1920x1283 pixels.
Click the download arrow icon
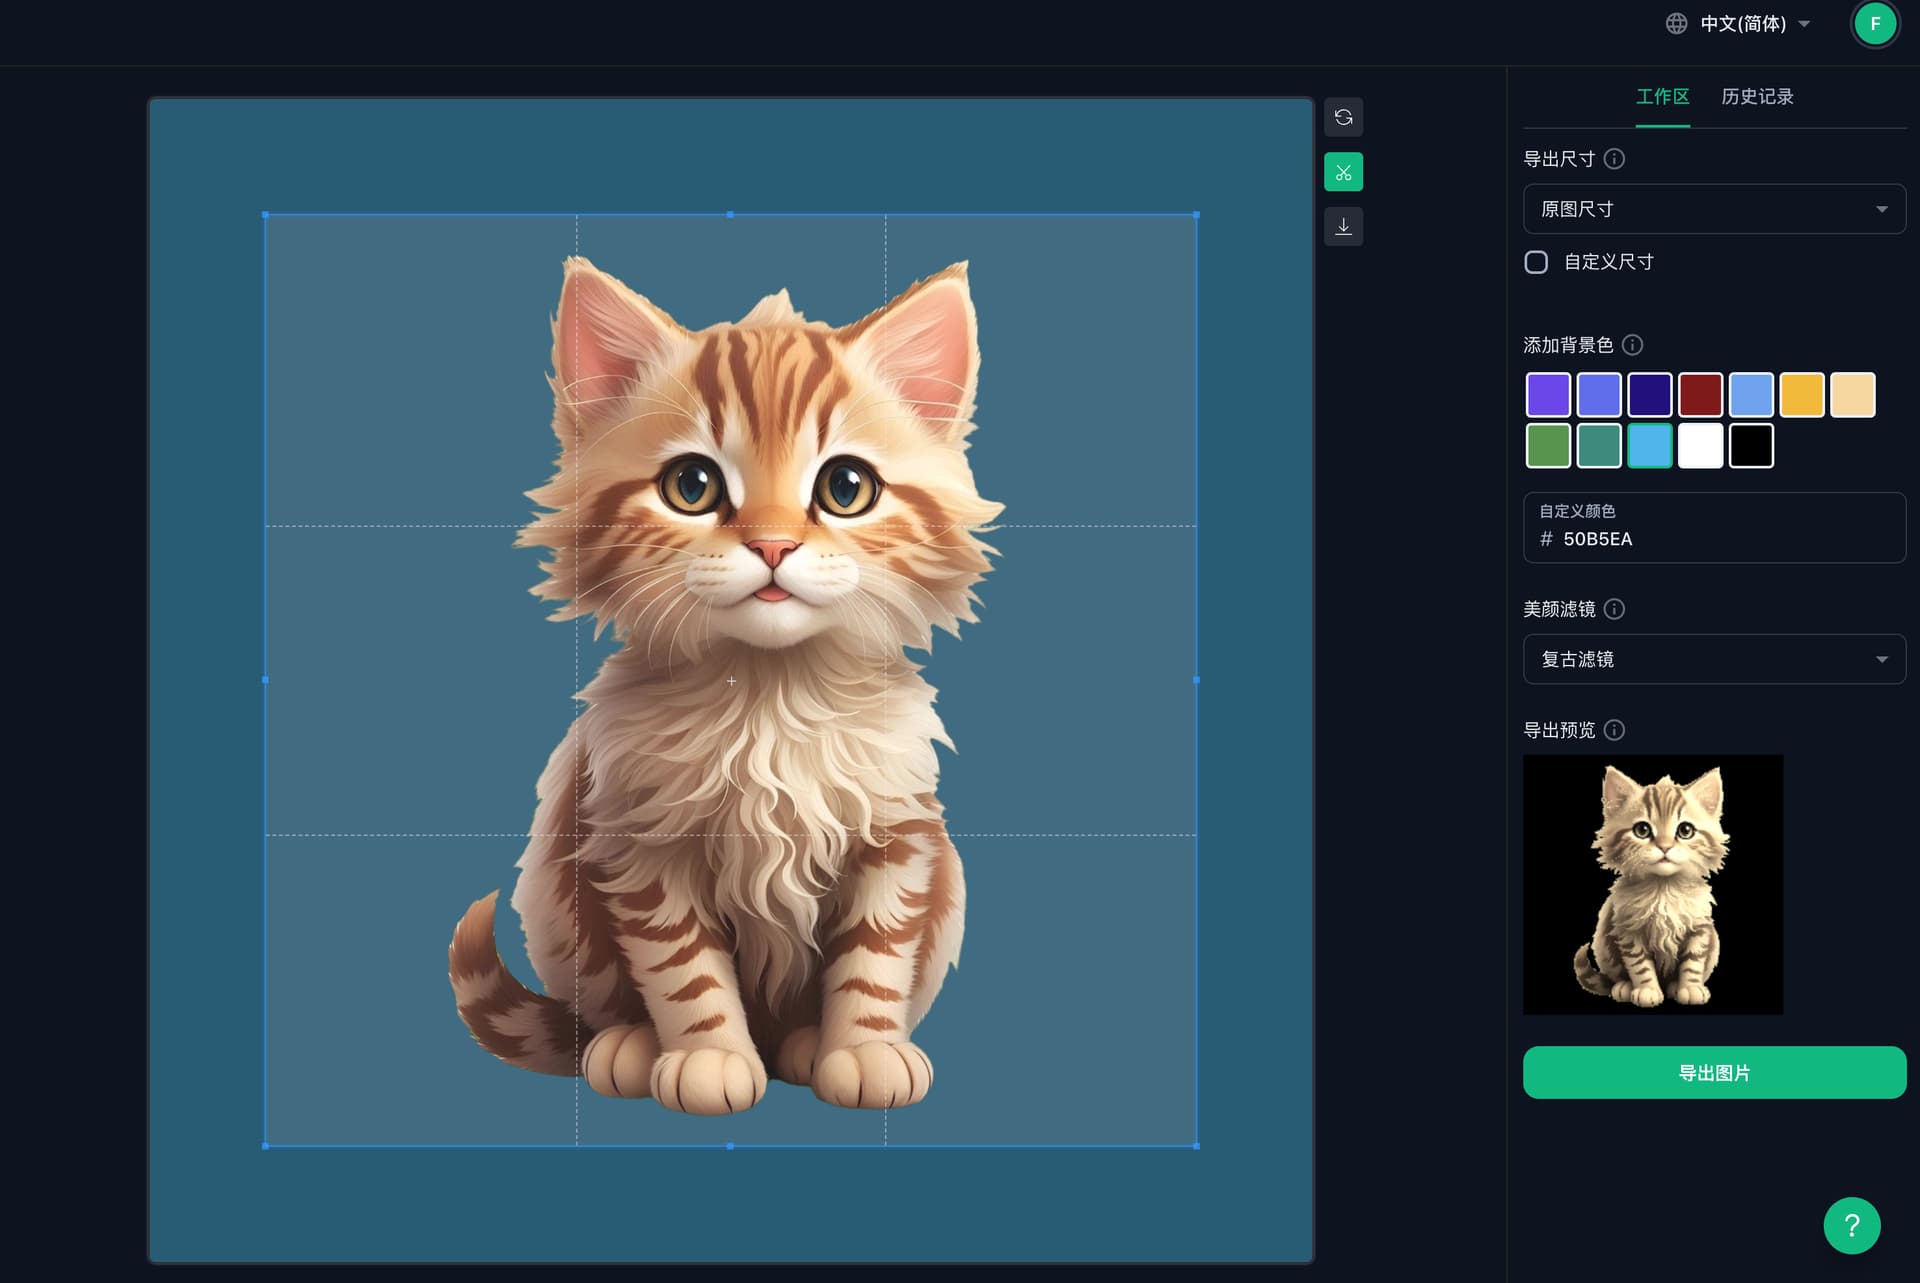(1343, 226)
